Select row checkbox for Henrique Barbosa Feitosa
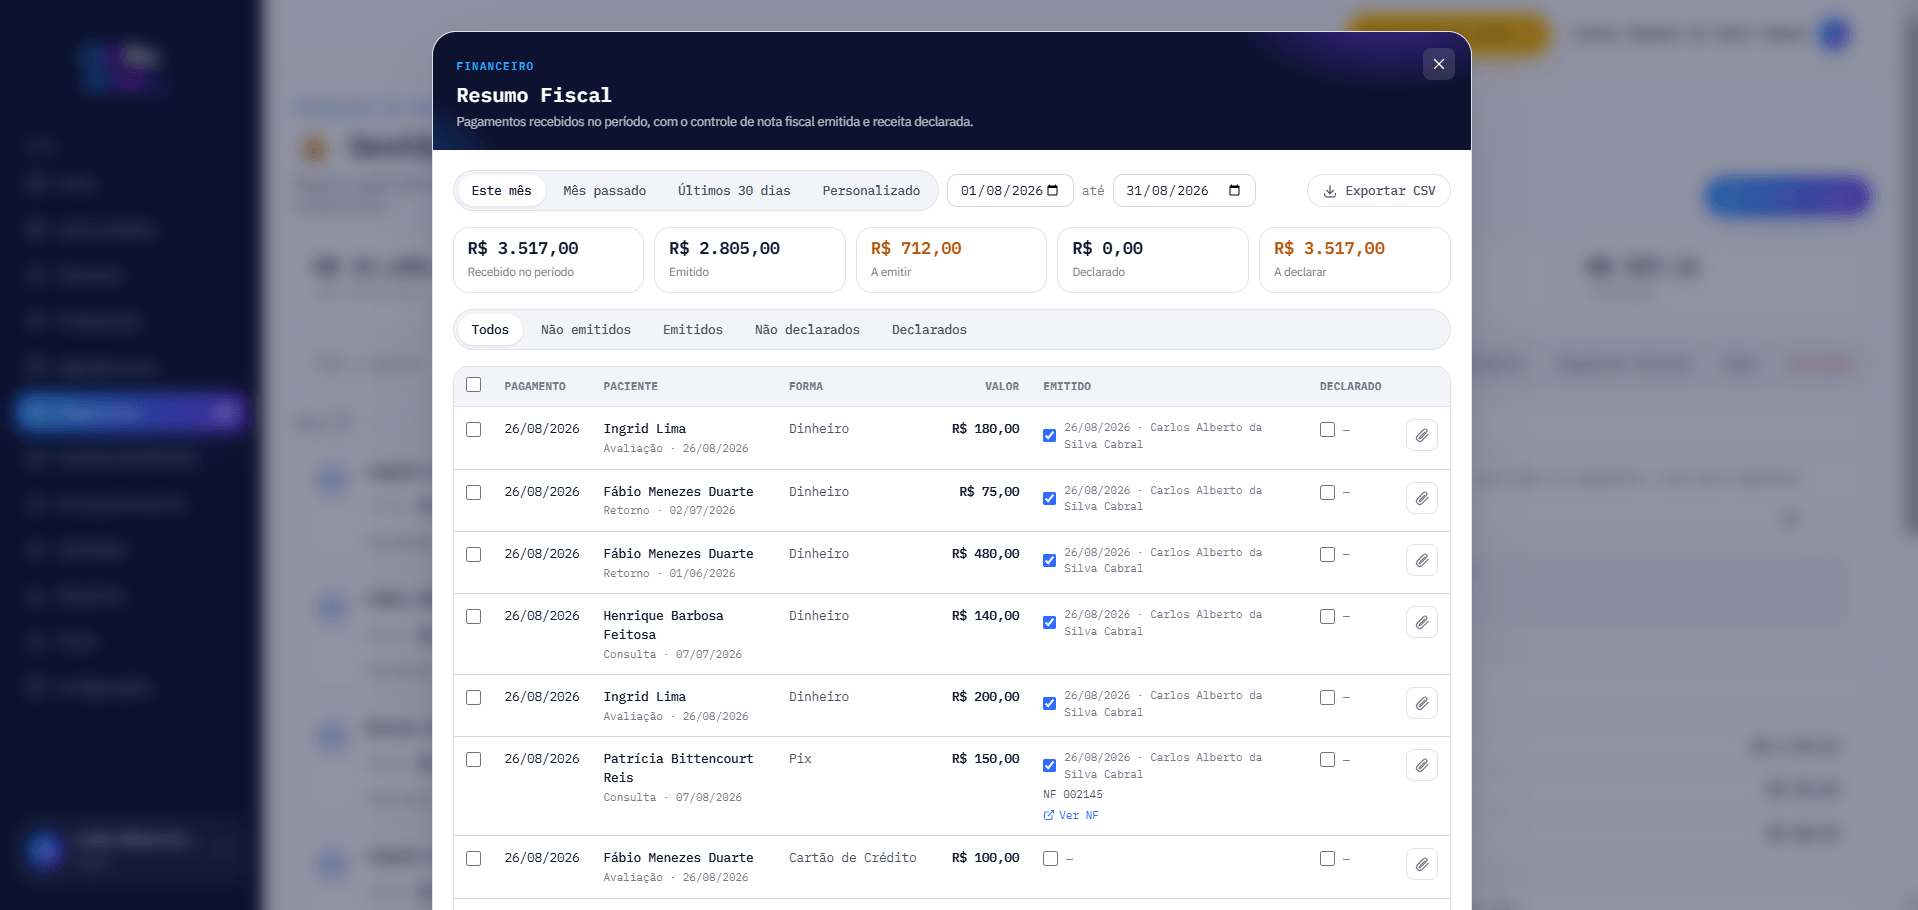The height and width of the screenshot is (910, 1918). [474, 617]
